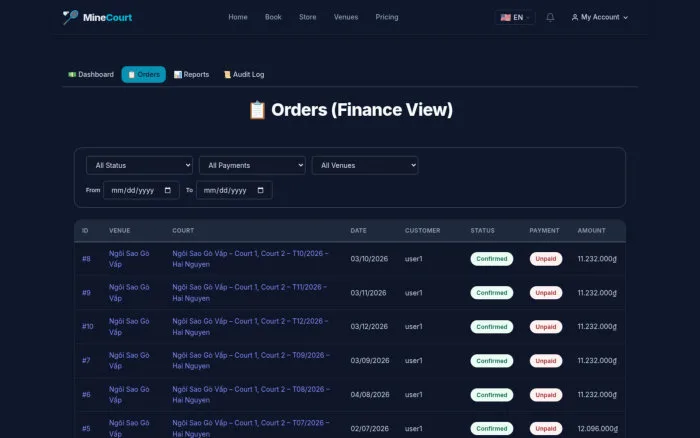Click the Dashboard money icon
This screenshot has height=438, width=700.
pos(72,75)
